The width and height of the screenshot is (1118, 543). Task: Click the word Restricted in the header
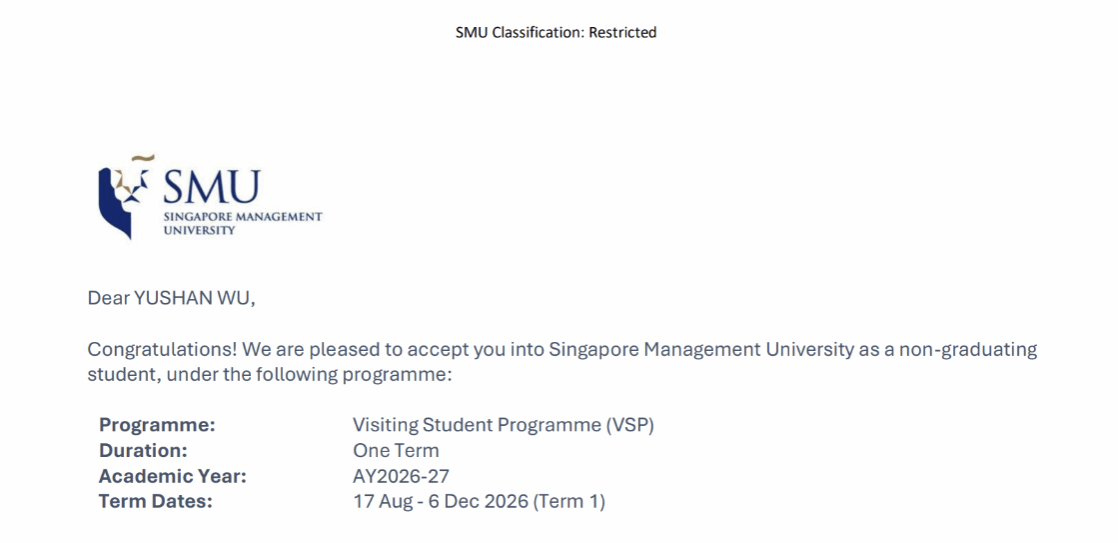tap(622, 32)
